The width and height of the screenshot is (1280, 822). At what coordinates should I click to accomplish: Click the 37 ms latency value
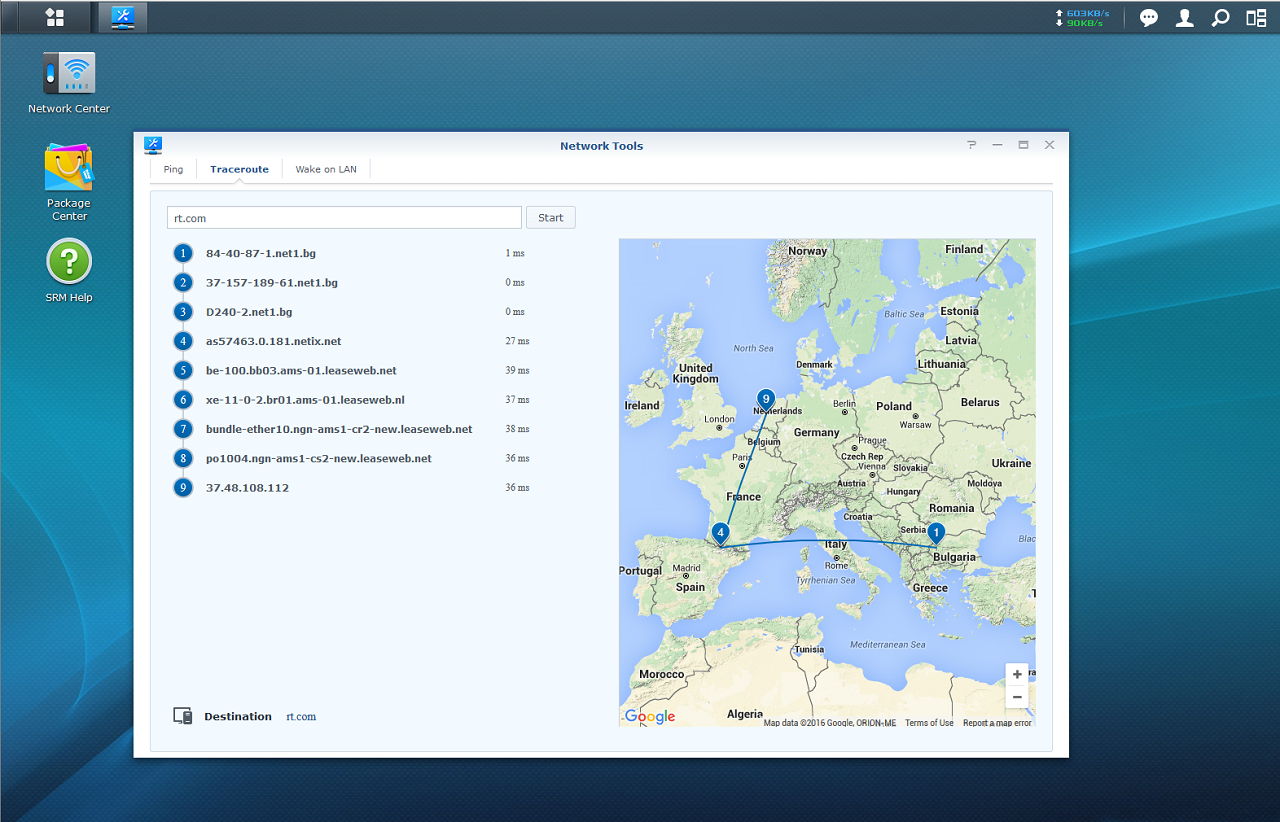click(x=517, y=400)
